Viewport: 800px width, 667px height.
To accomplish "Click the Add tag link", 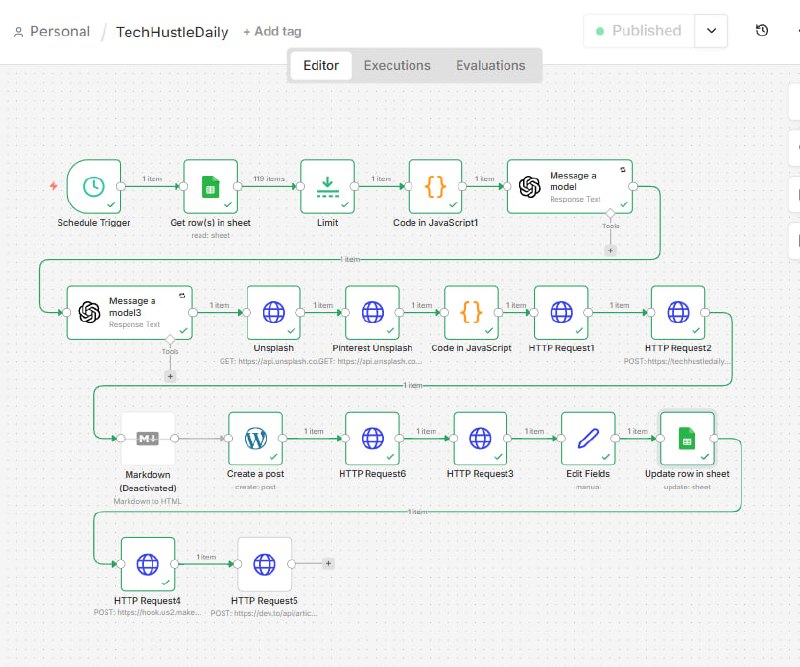I will point(272,32).
